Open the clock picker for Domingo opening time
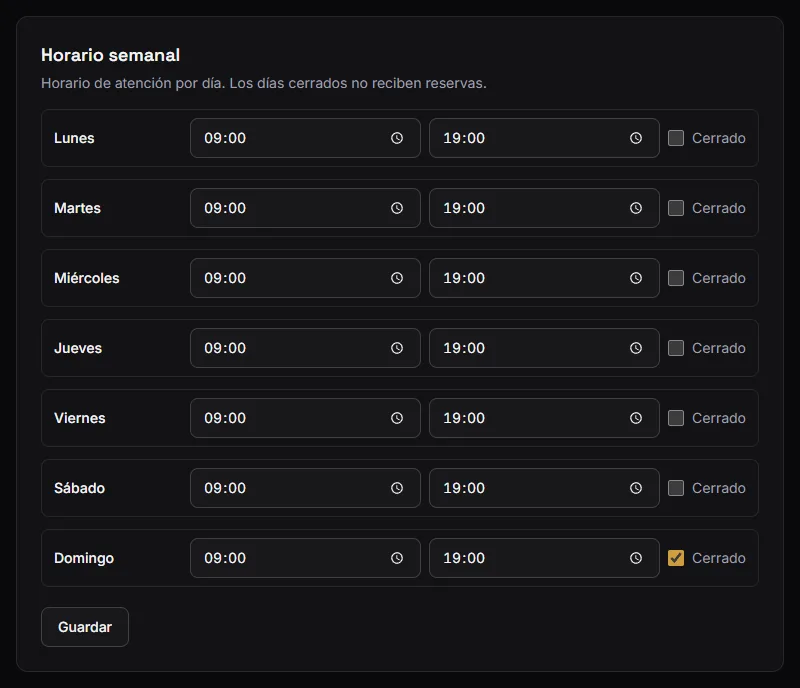800x688 pixels. tap(397, 558)
